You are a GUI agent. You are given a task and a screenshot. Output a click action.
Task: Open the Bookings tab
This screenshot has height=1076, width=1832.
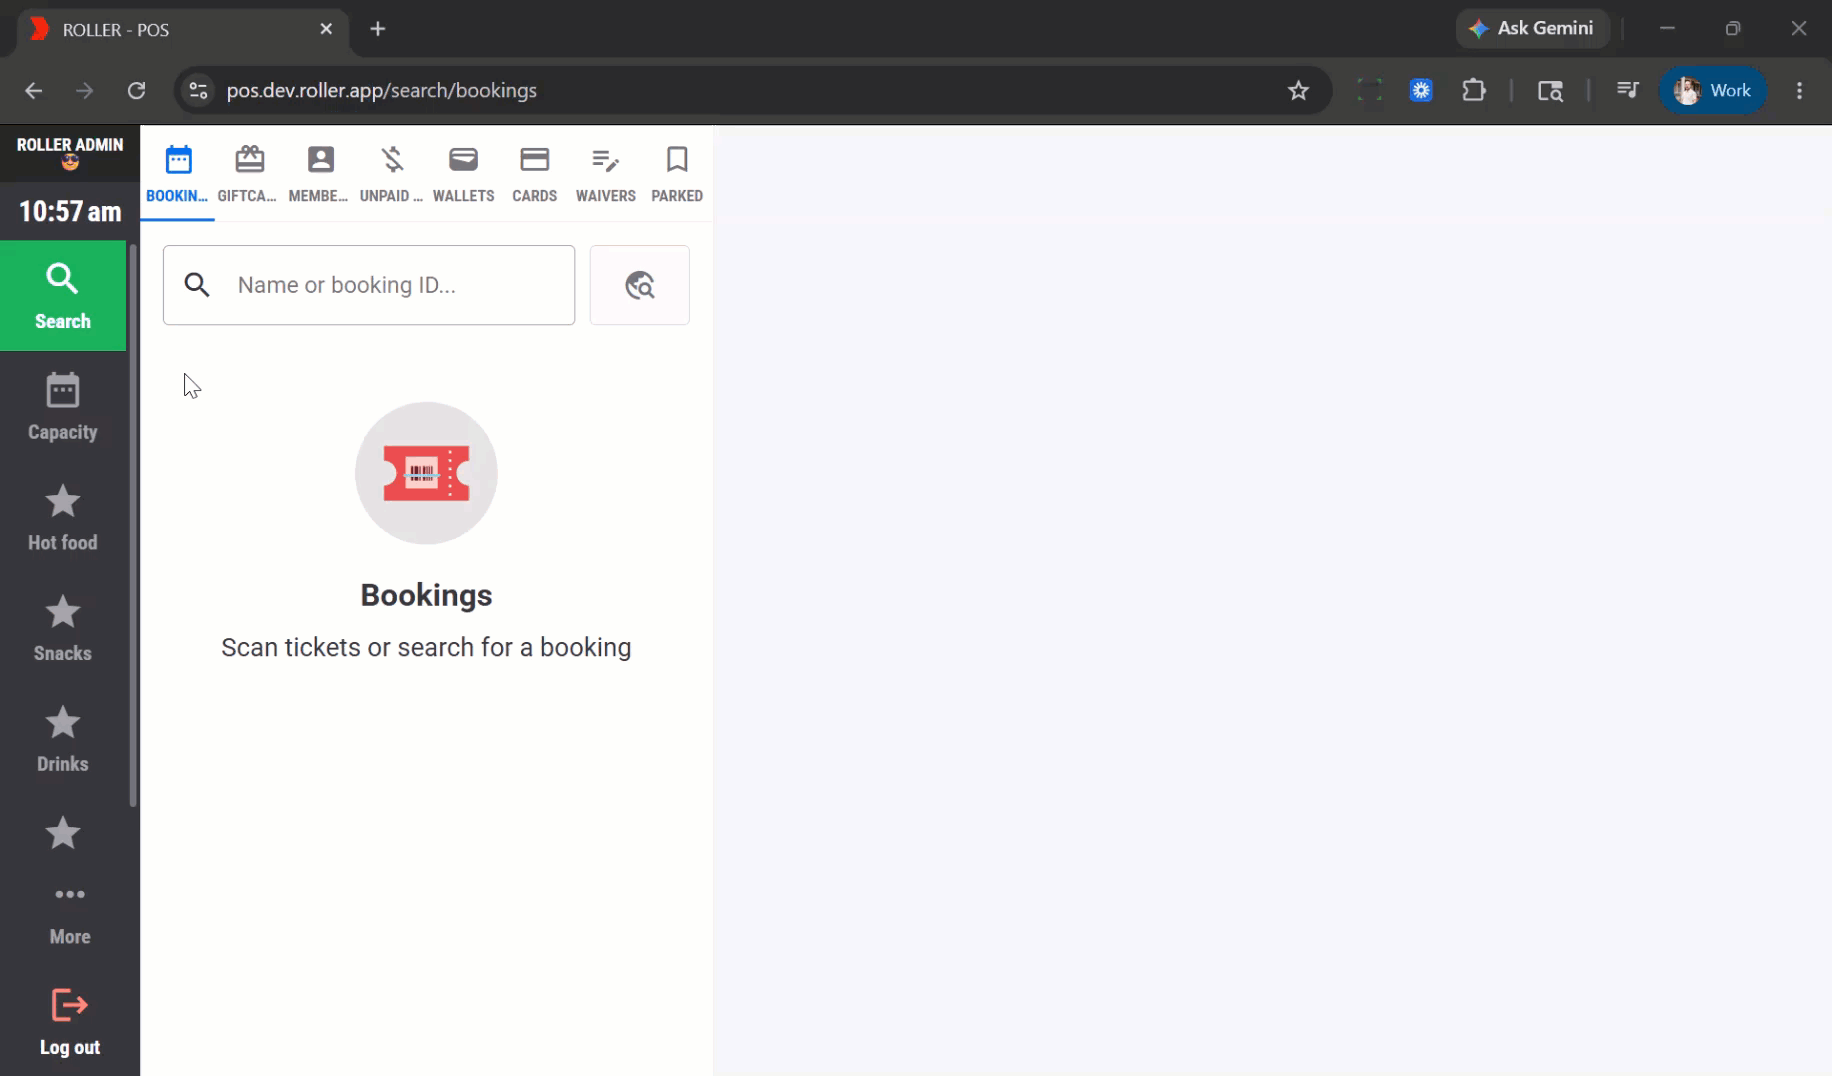[x=178, y=174]
